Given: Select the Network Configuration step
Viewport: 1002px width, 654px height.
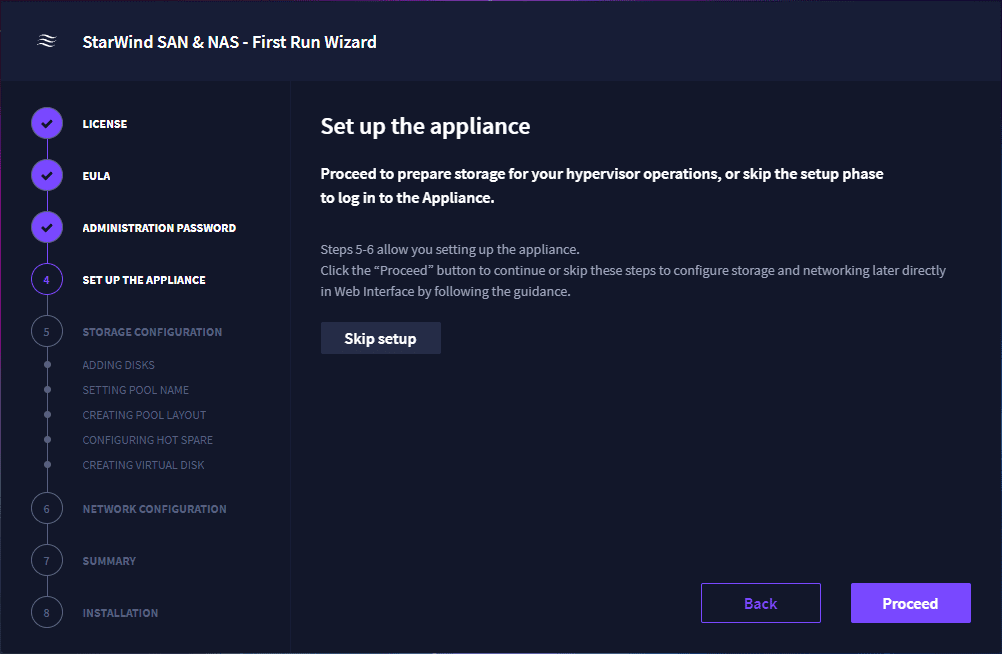Looking at the screenshot, I should coord(154,509).
